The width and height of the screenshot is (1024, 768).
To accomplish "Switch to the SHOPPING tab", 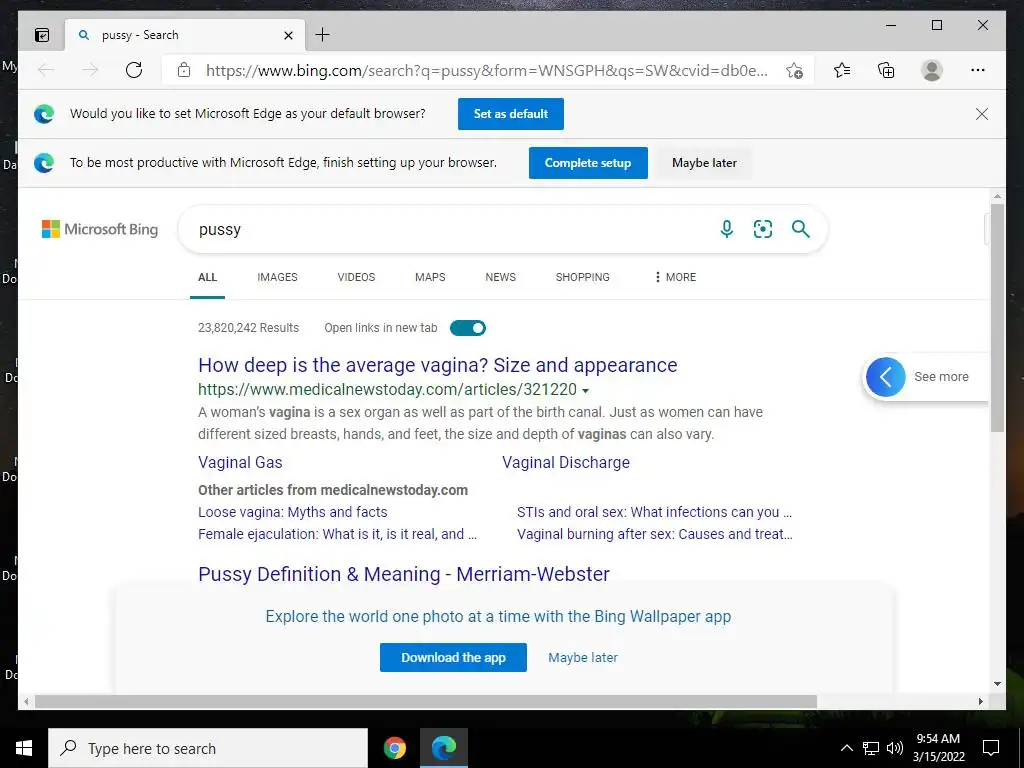I will [583, 277].
